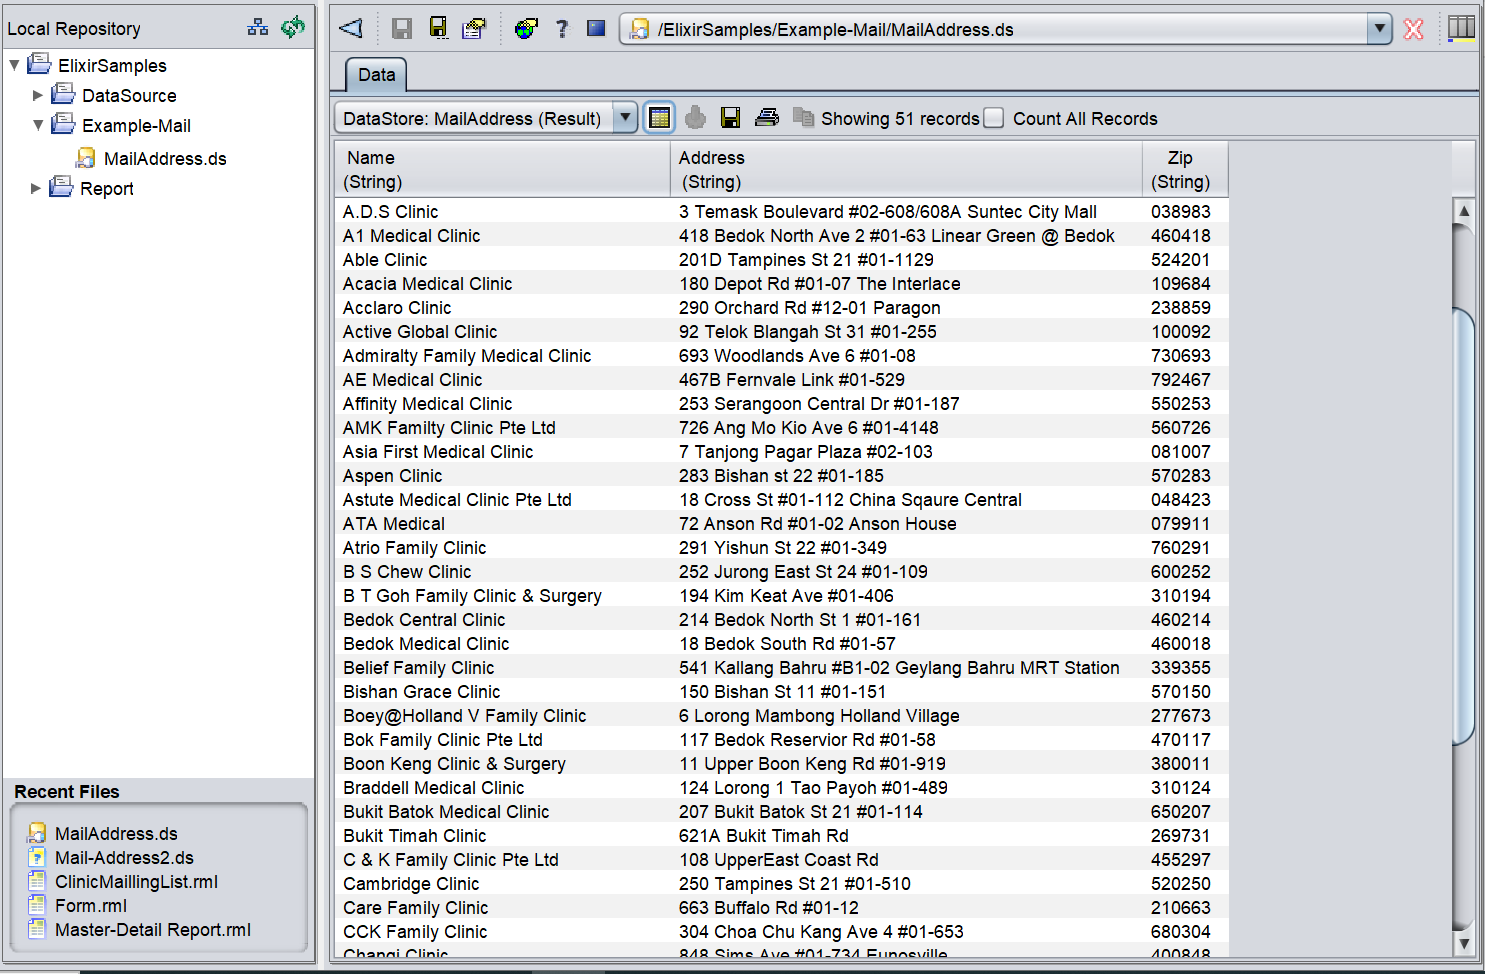Select the Data tab

(376, 75)
